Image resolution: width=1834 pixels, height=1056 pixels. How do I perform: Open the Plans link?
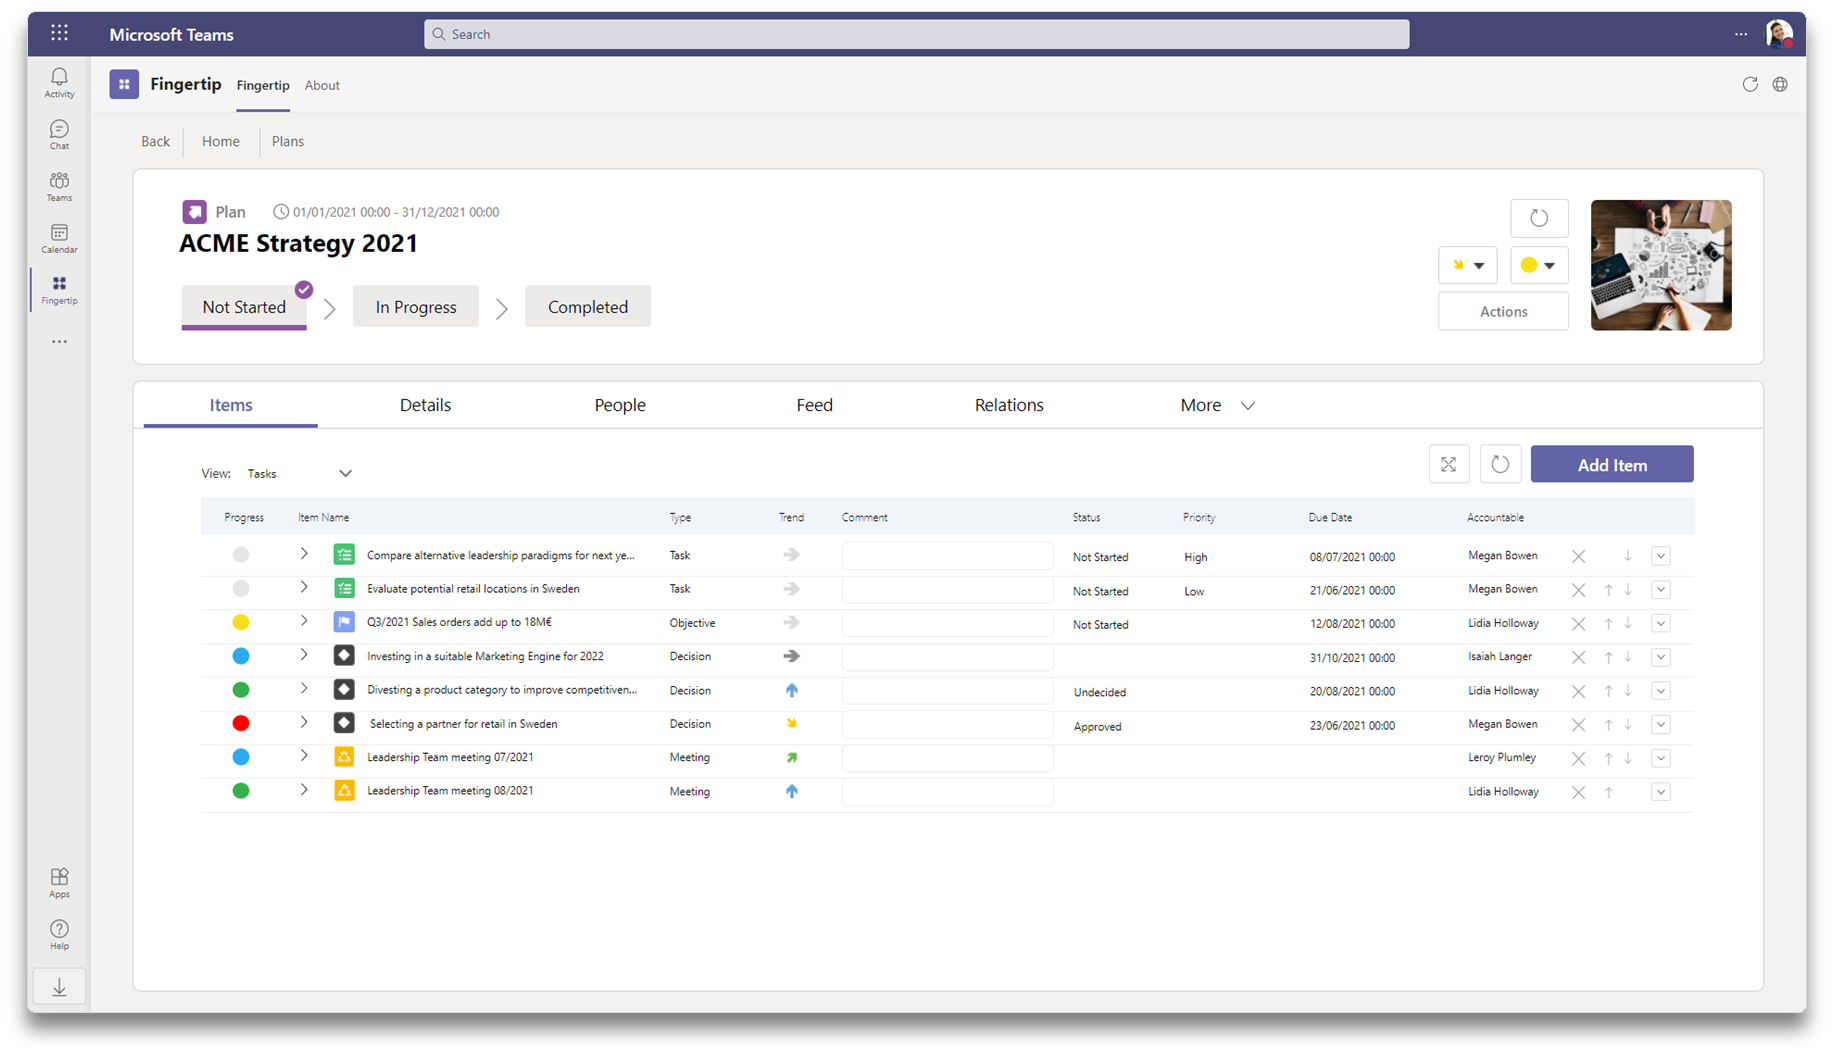(287, 142)
